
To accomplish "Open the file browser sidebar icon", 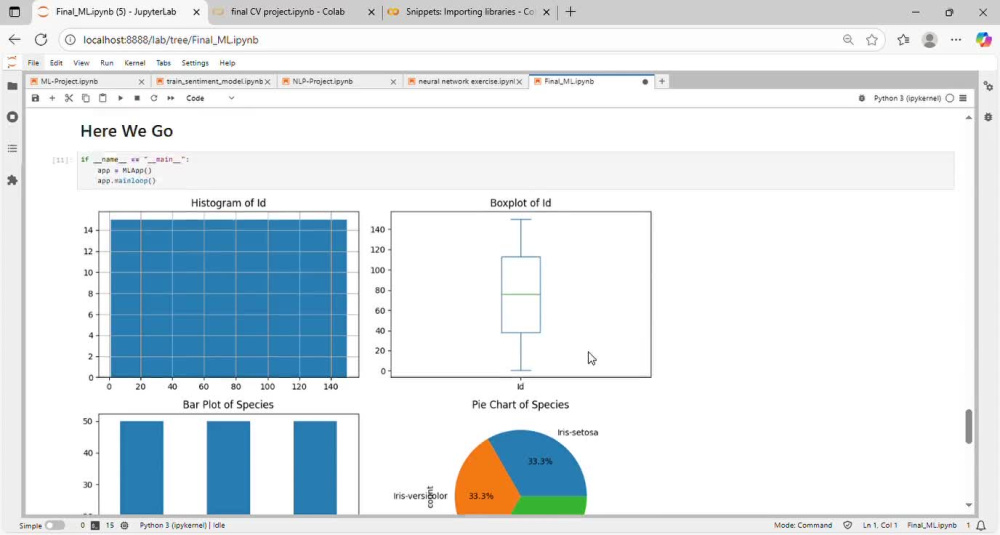I will (x=12, y=86).
